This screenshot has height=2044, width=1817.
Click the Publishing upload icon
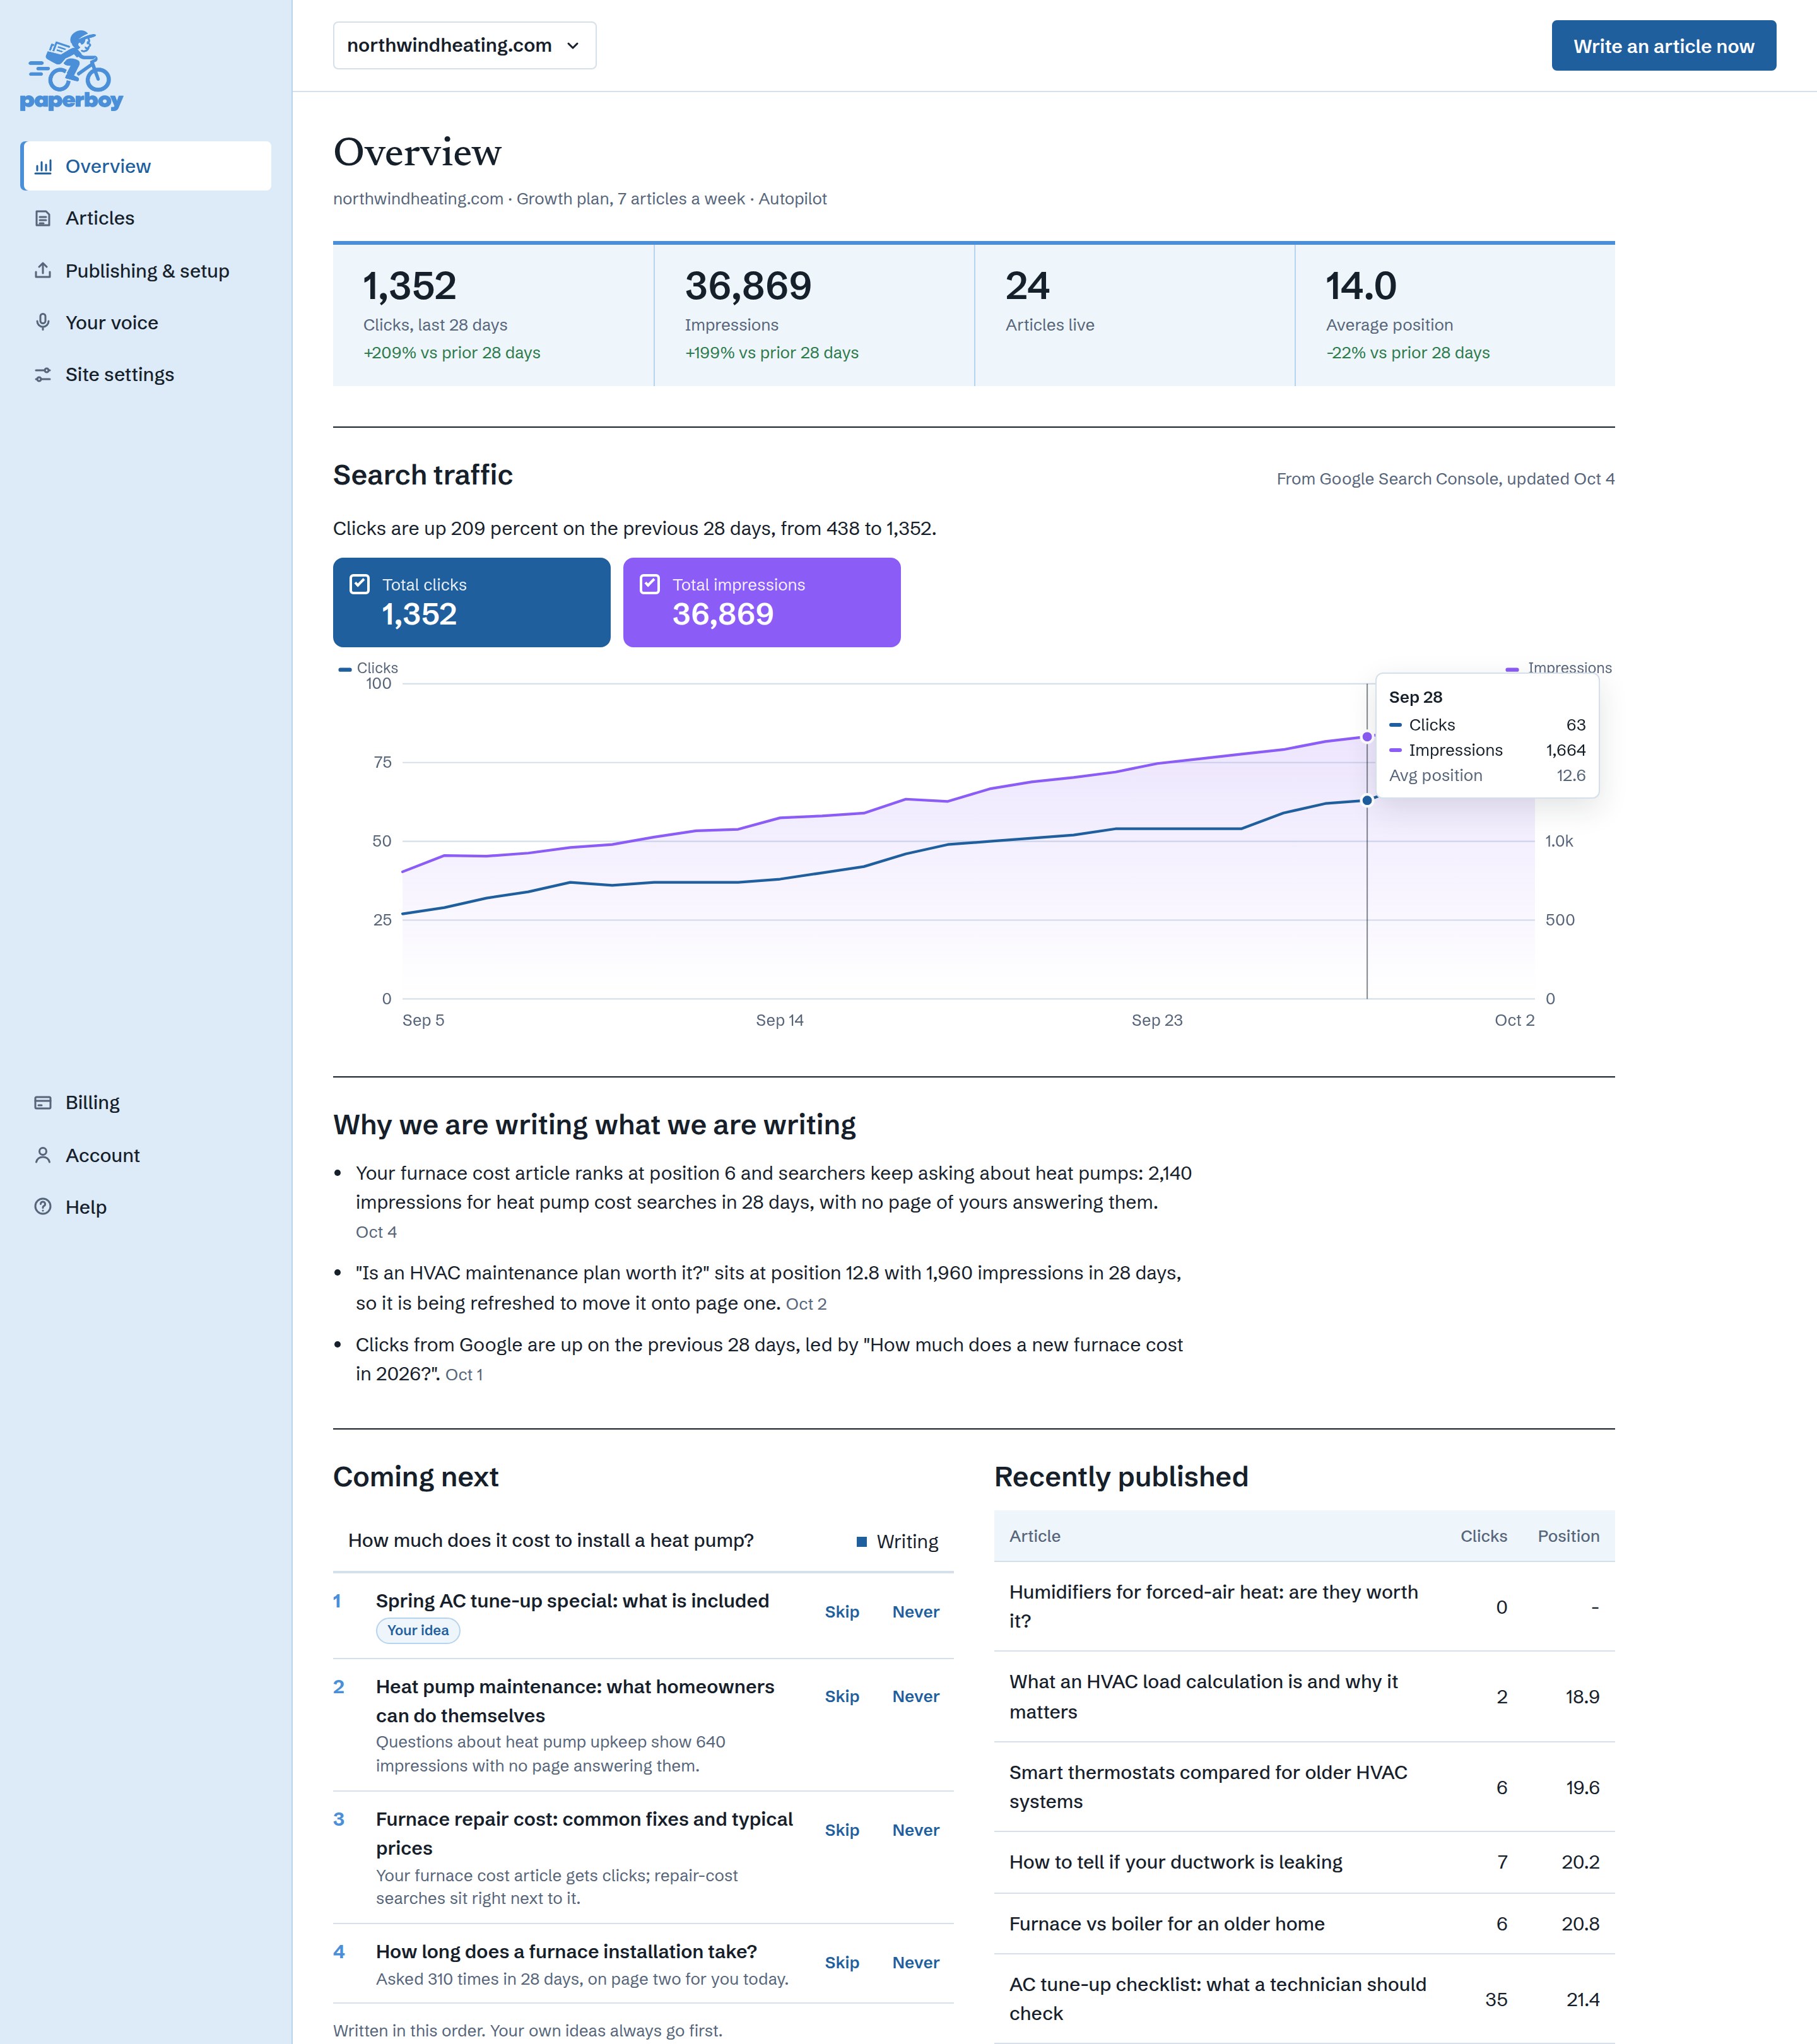point(43,271)
